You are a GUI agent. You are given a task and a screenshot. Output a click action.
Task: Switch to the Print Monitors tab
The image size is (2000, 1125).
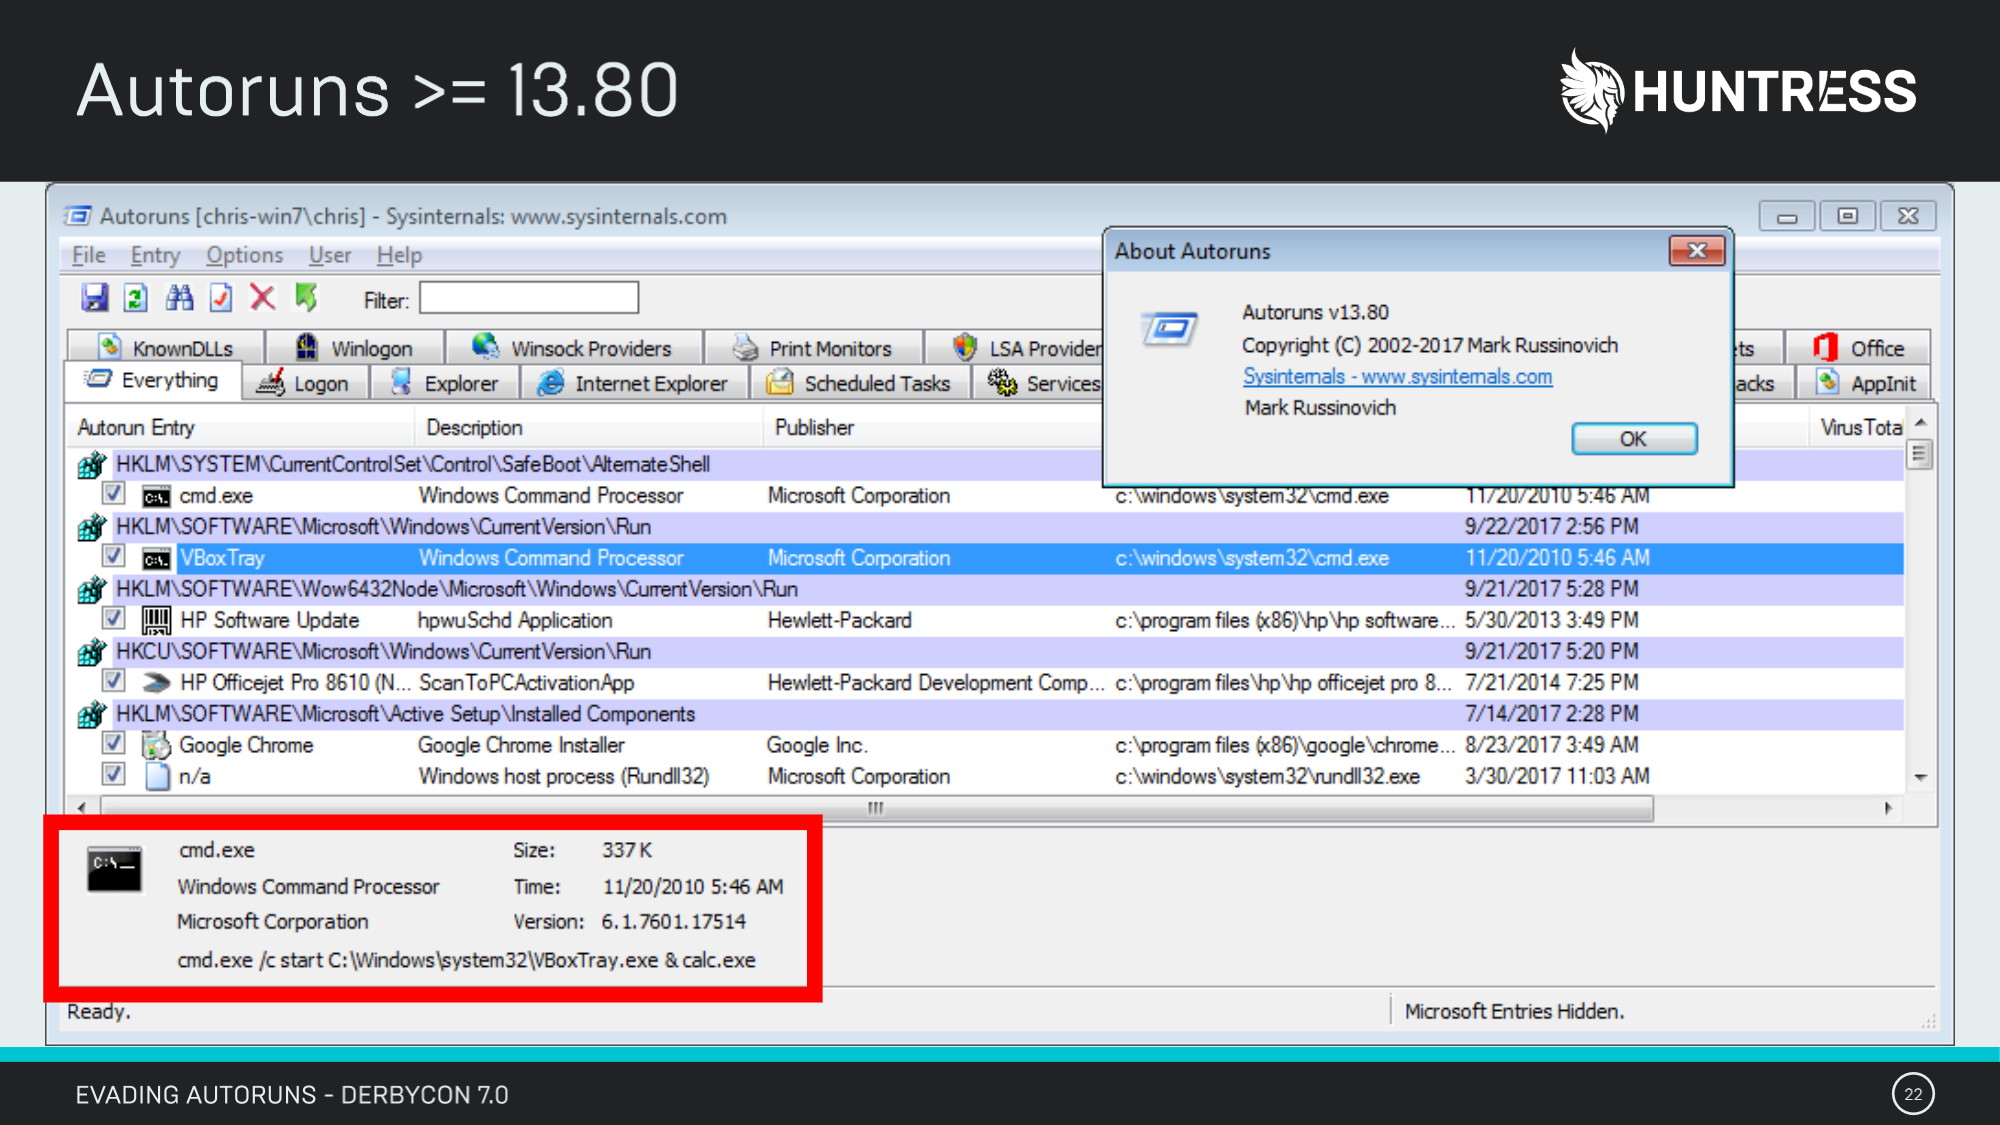click(813, 348)
